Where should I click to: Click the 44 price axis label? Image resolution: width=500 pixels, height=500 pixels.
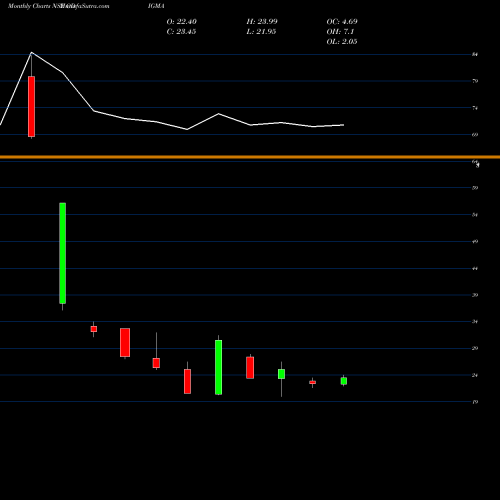point(475,268)
